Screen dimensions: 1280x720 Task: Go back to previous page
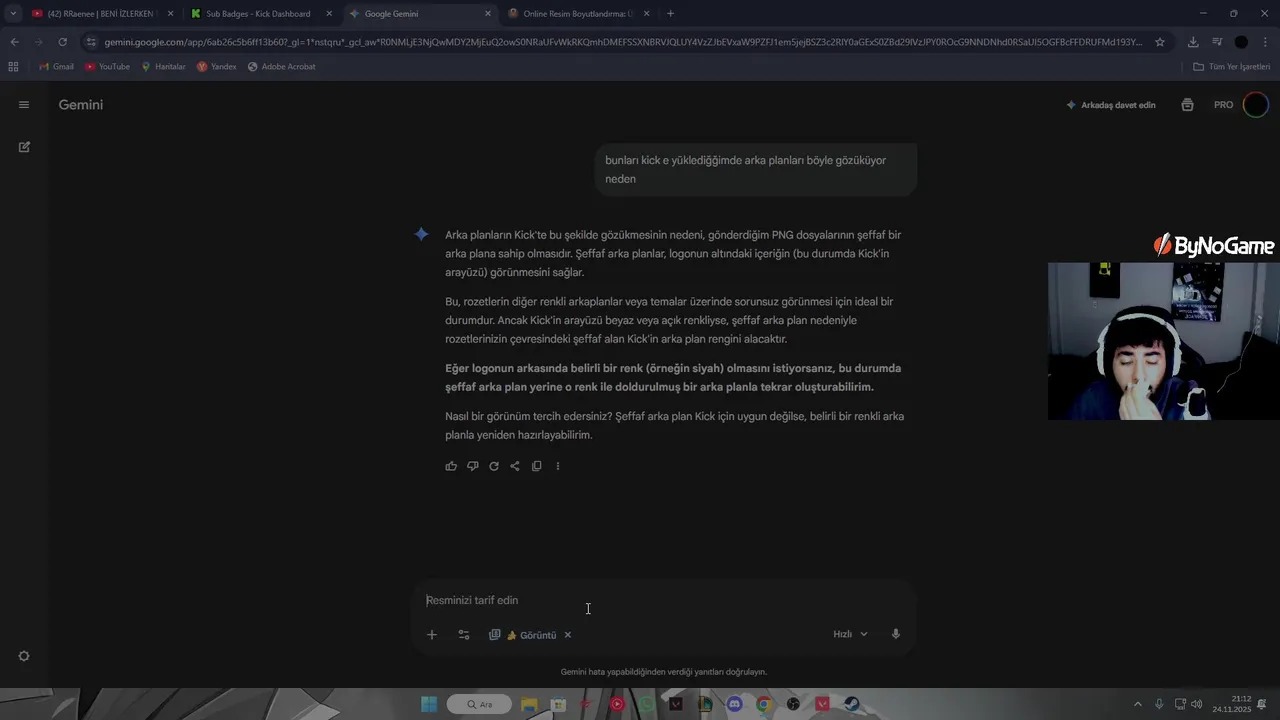[x=14, y=42]
